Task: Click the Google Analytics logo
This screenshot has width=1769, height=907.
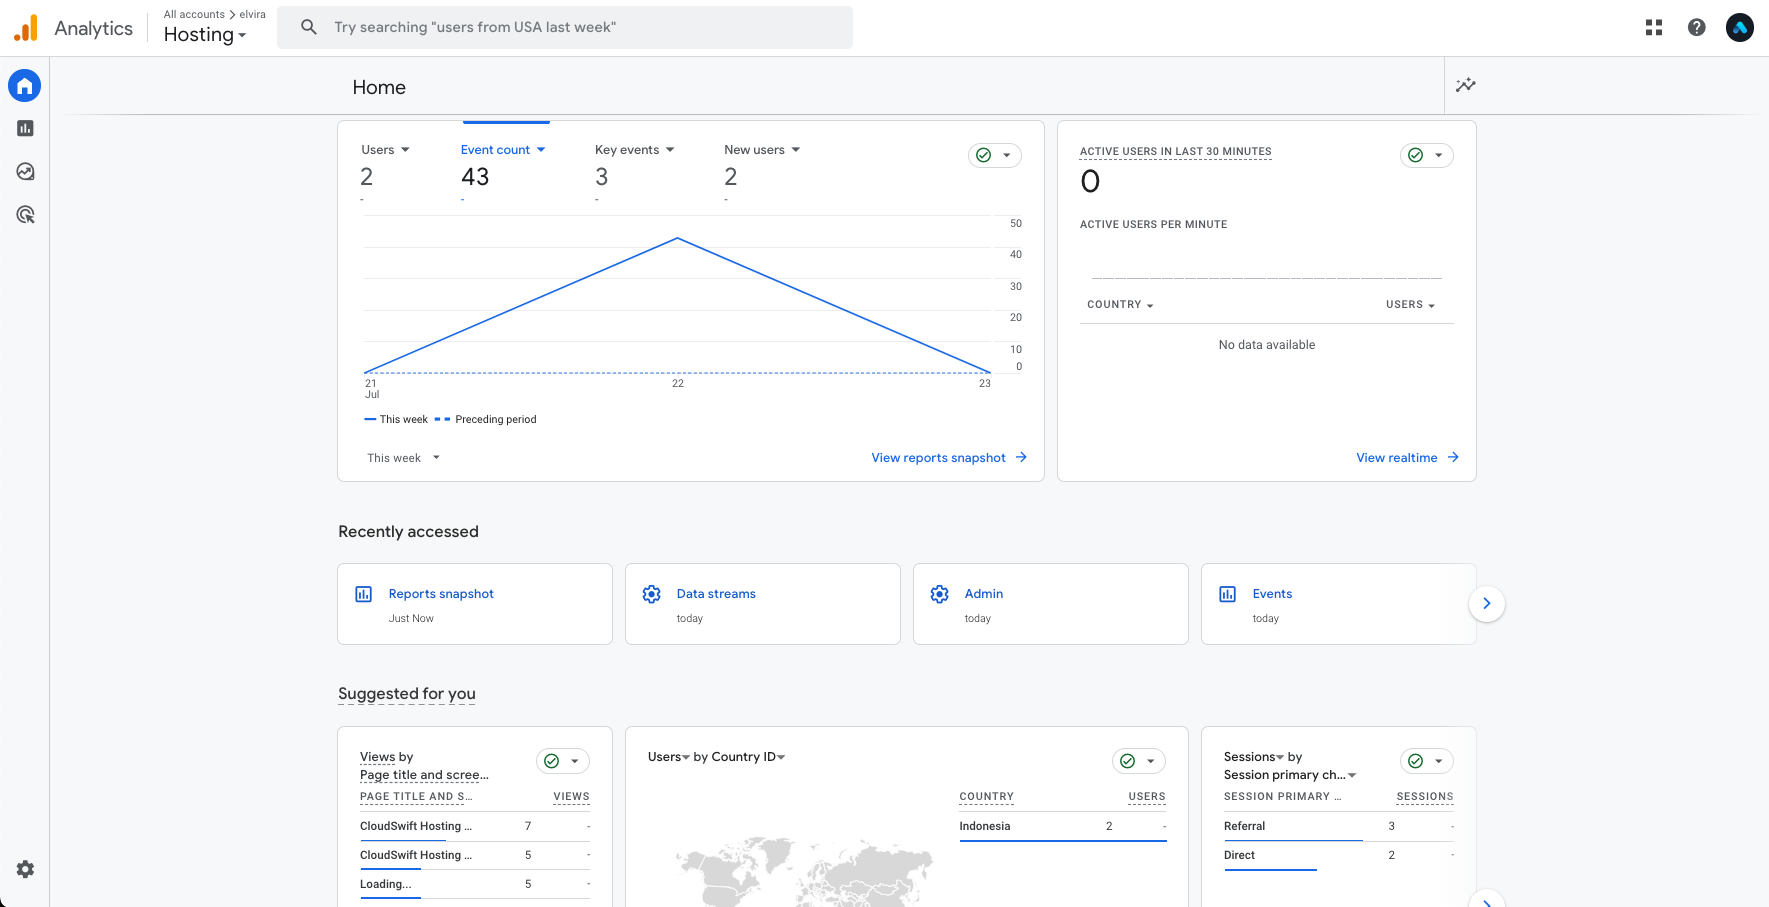Action: pyautogui.click(x=26, y=28)
